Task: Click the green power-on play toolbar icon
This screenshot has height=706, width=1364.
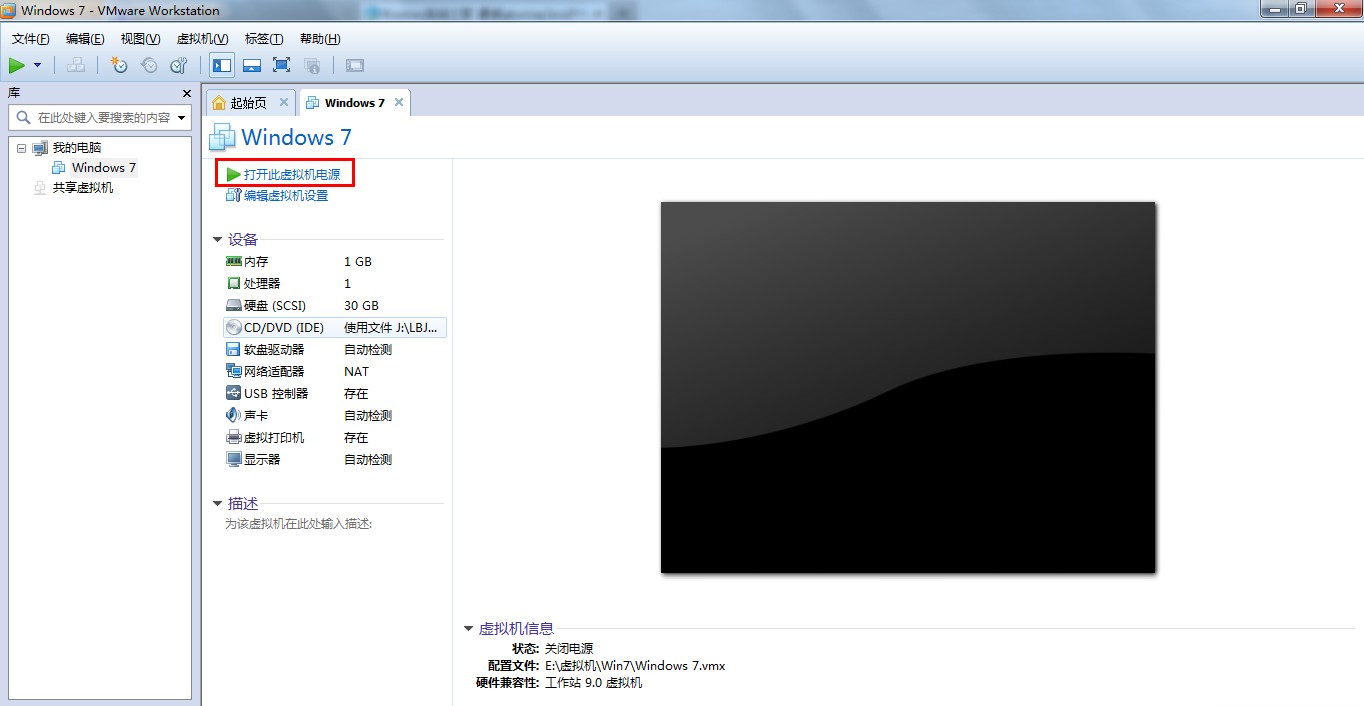Action: (17, 65)
